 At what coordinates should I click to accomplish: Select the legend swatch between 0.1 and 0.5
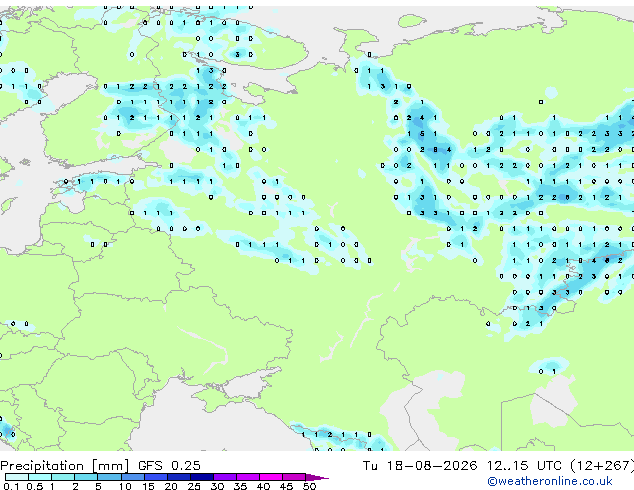click(17, 477)
